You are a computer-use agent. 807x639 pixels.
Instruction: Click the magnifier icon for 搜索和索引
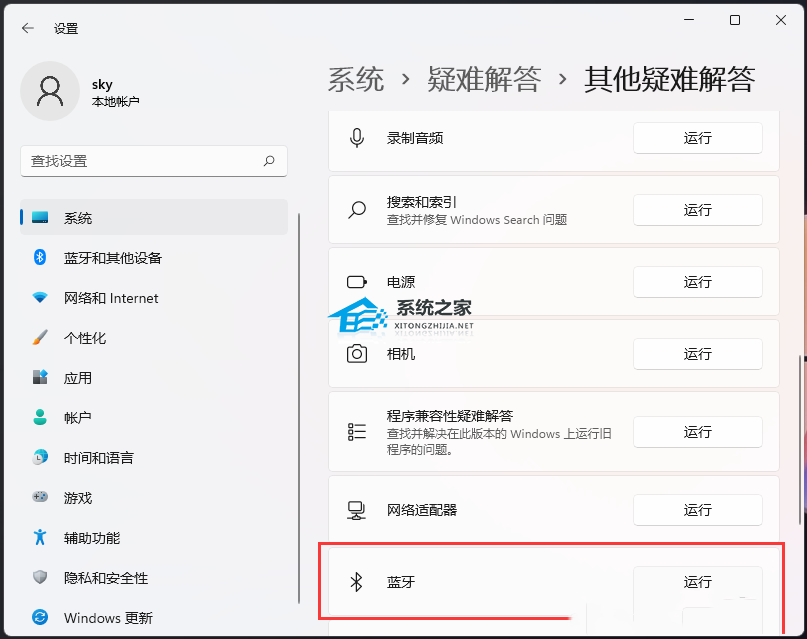coord(357,210)
